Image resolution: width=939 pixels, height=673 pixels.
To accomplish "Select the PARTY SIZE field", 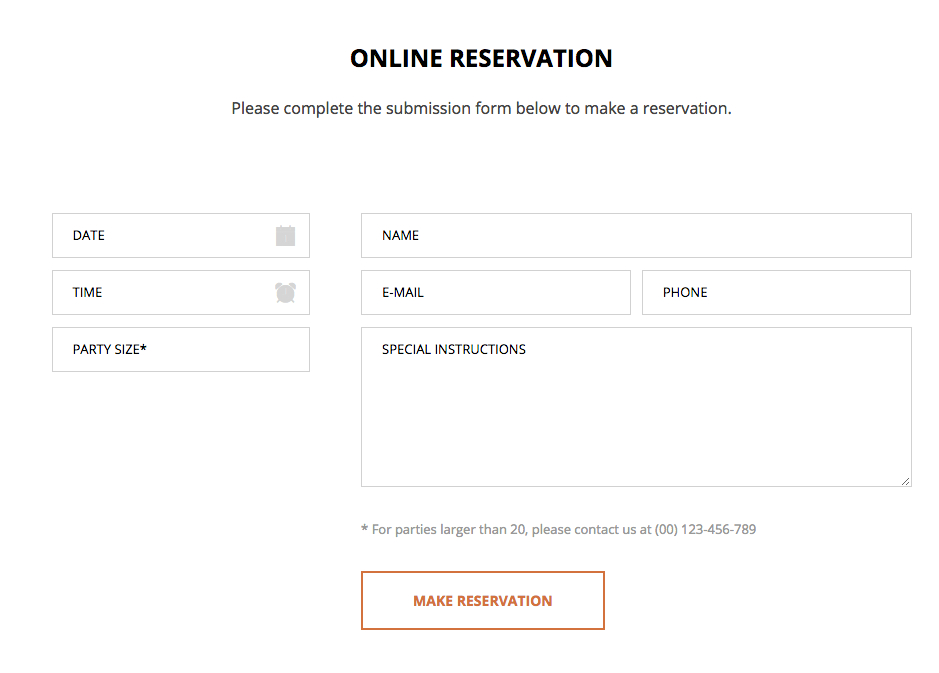I will point(180,349).
